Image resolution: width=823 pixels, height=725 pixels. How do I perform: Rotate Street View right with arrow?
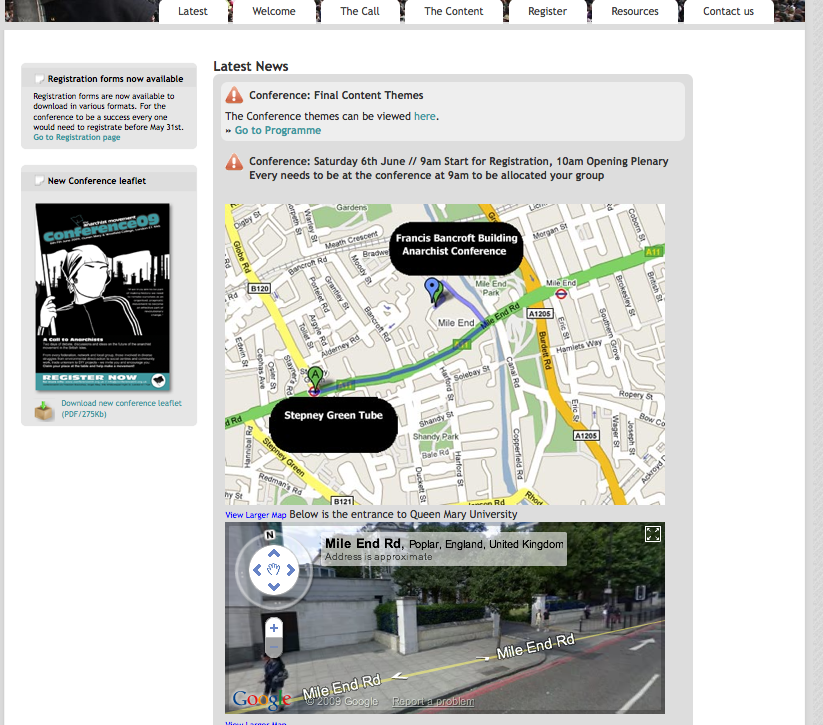click(291, 570)
